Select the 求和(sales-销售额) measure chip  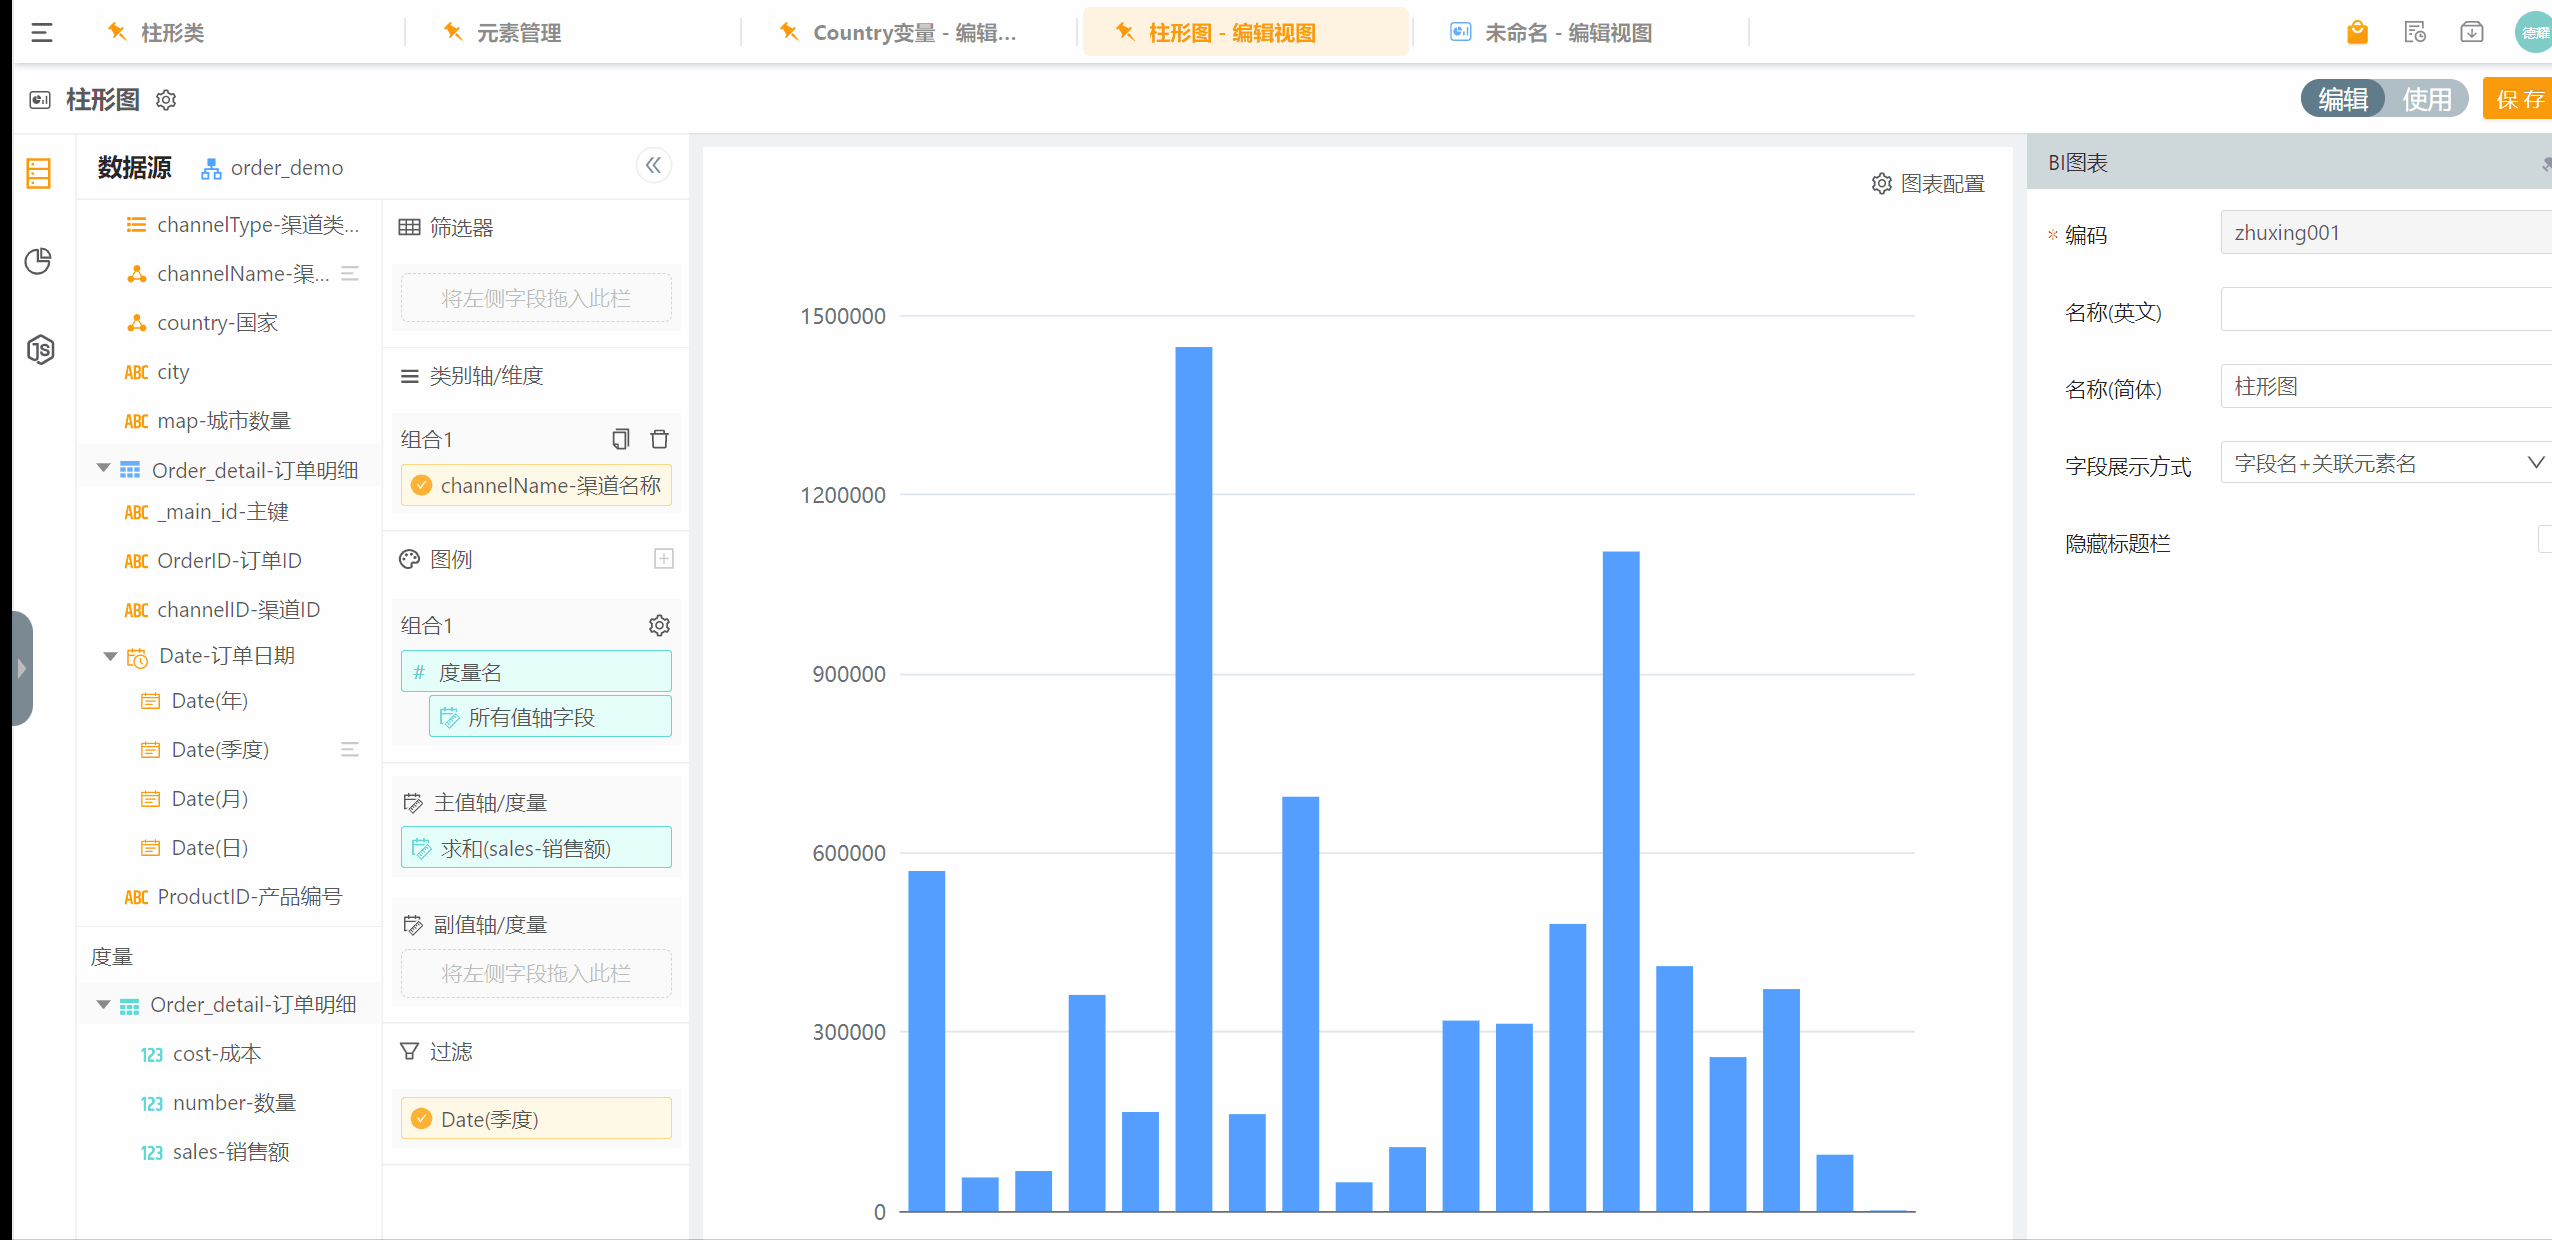[536, 847]
